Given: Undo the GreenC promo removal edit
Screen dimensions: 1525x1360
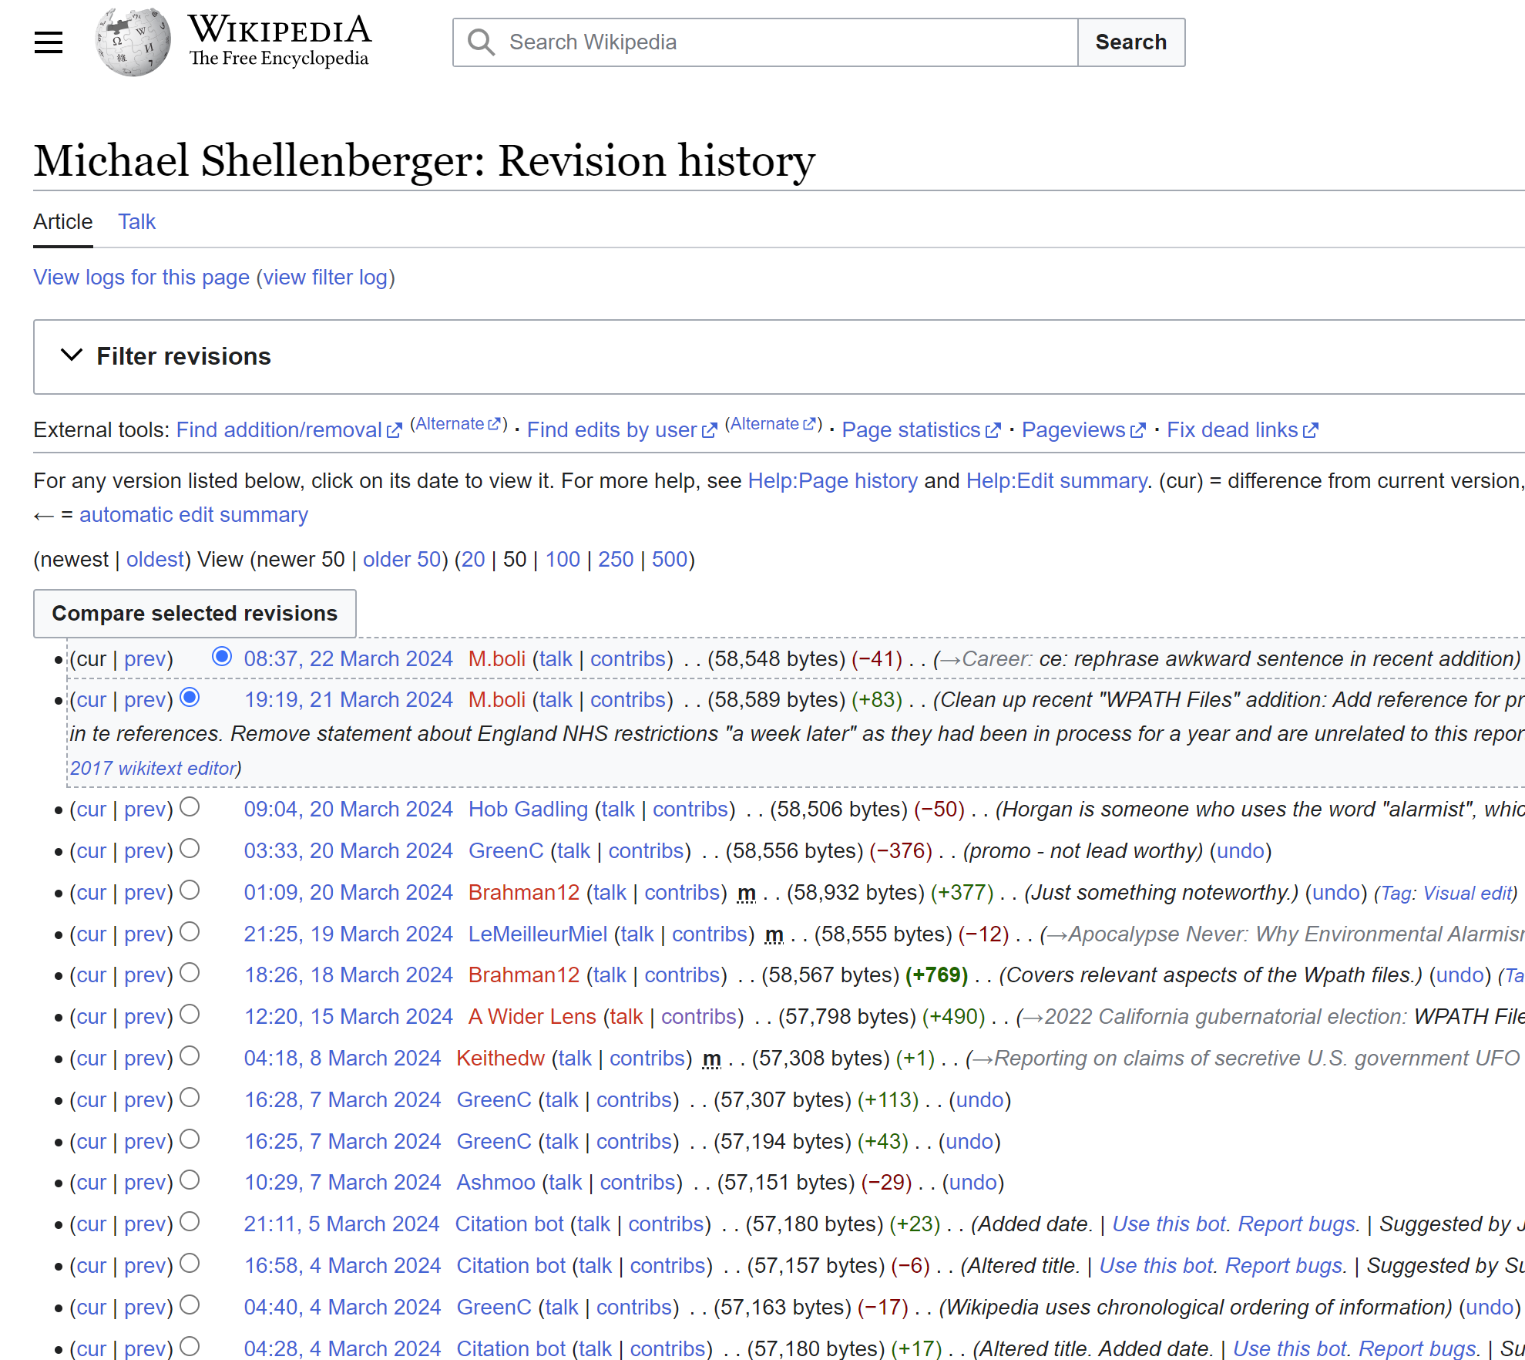Looking at the screenshot, I should pos(1240,851).
